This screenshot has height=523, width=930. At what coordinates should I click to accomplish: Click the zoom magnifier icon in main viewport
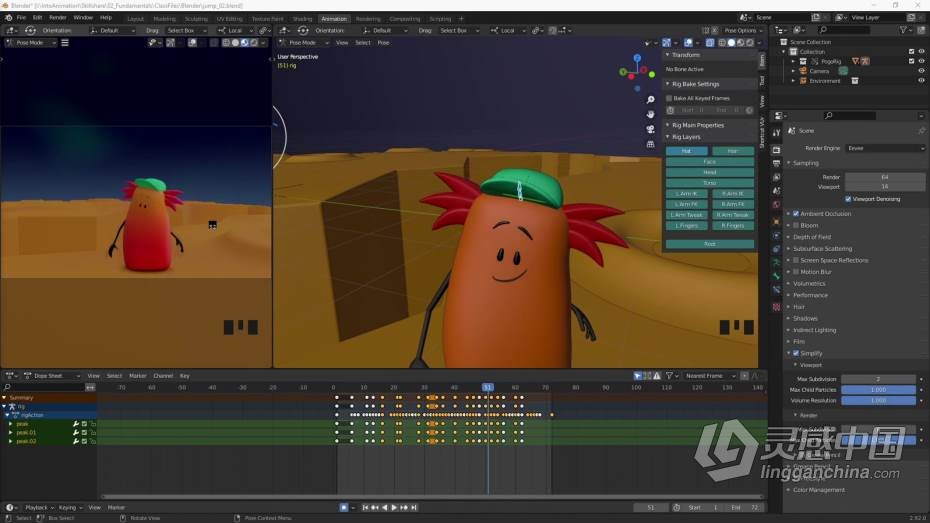pos(651,100)
